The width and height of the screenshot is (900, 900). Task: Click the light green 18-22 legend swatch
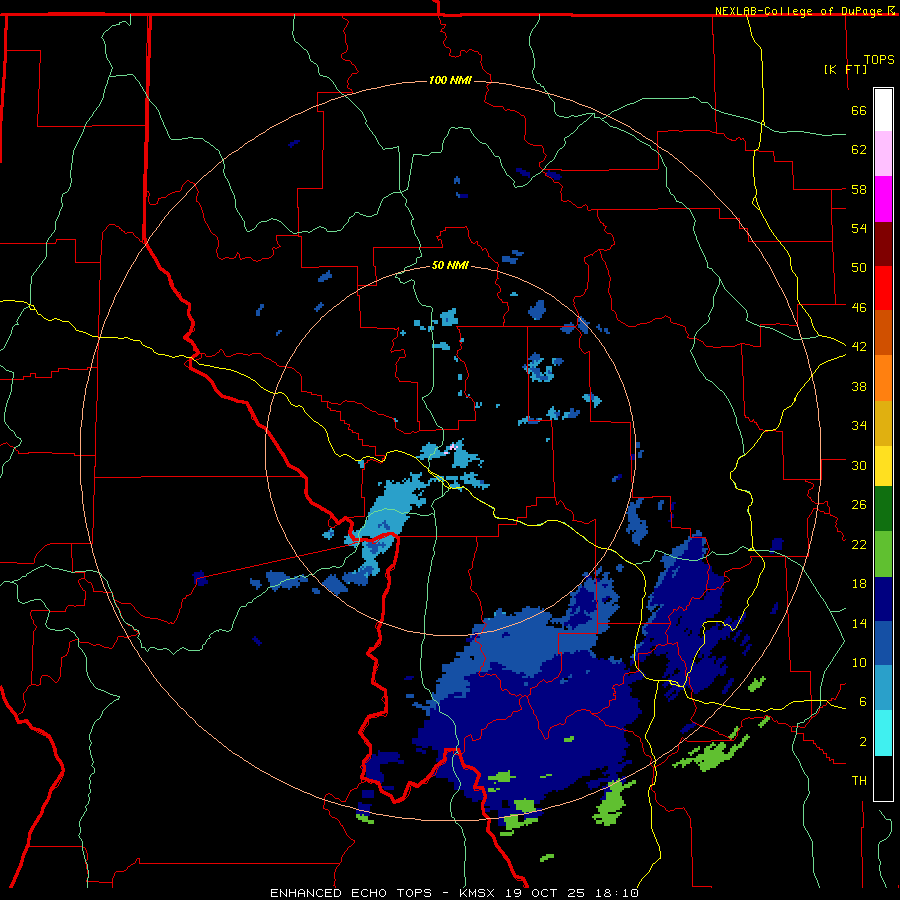[883, 554]
